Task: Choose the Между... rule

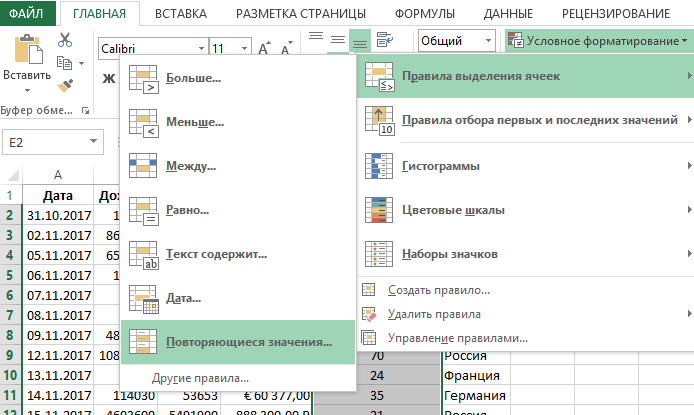Action: 238,166
